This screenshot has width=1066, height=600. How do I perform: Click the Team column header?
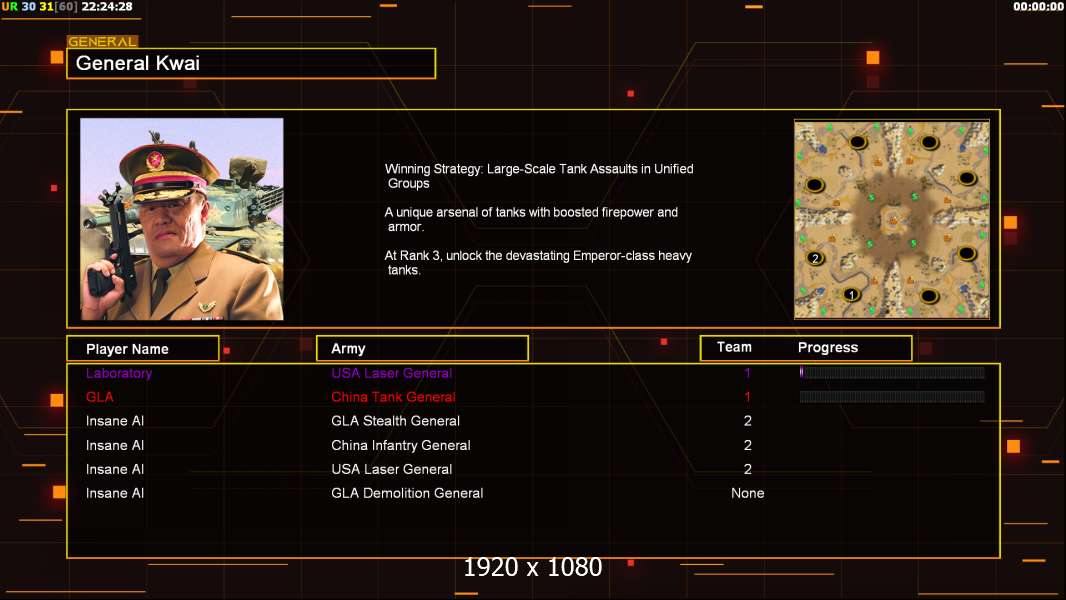pyautogui.click(x=734, y=347)
